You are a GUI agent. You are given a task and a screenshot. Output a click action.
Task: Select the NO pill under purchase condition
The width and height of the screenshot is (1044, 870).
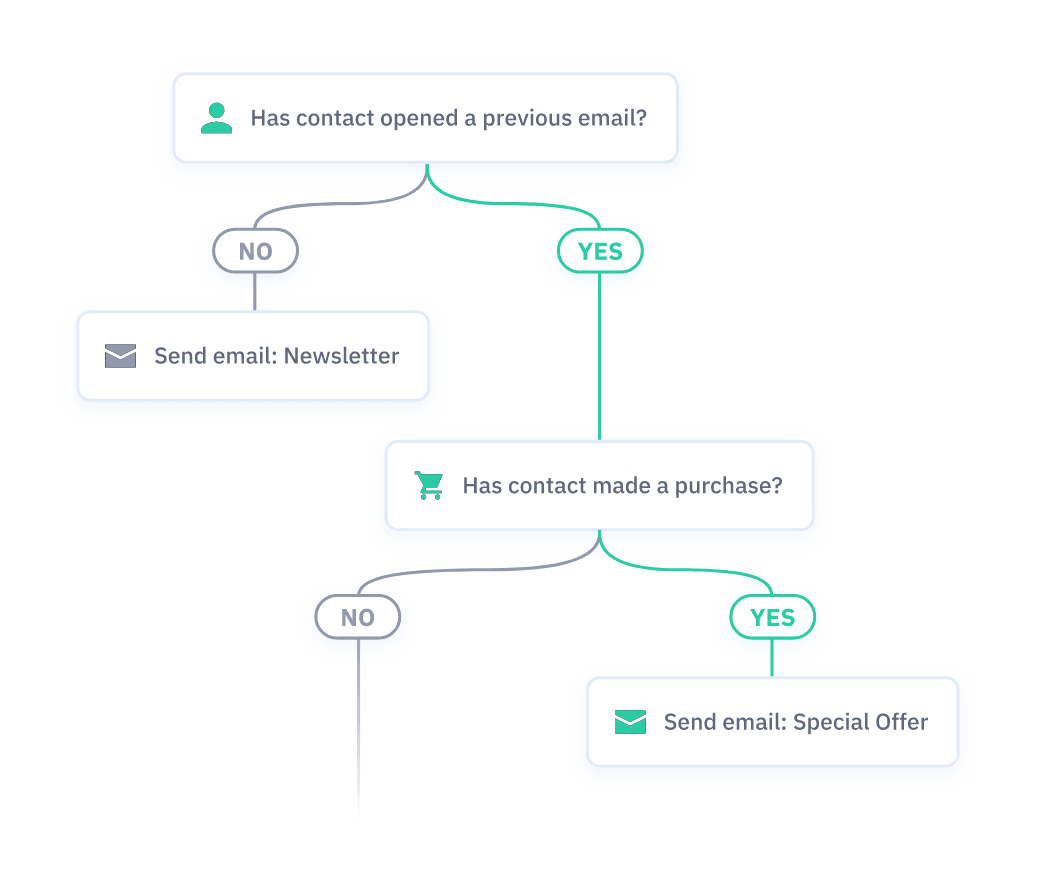[x=358, y=617]
